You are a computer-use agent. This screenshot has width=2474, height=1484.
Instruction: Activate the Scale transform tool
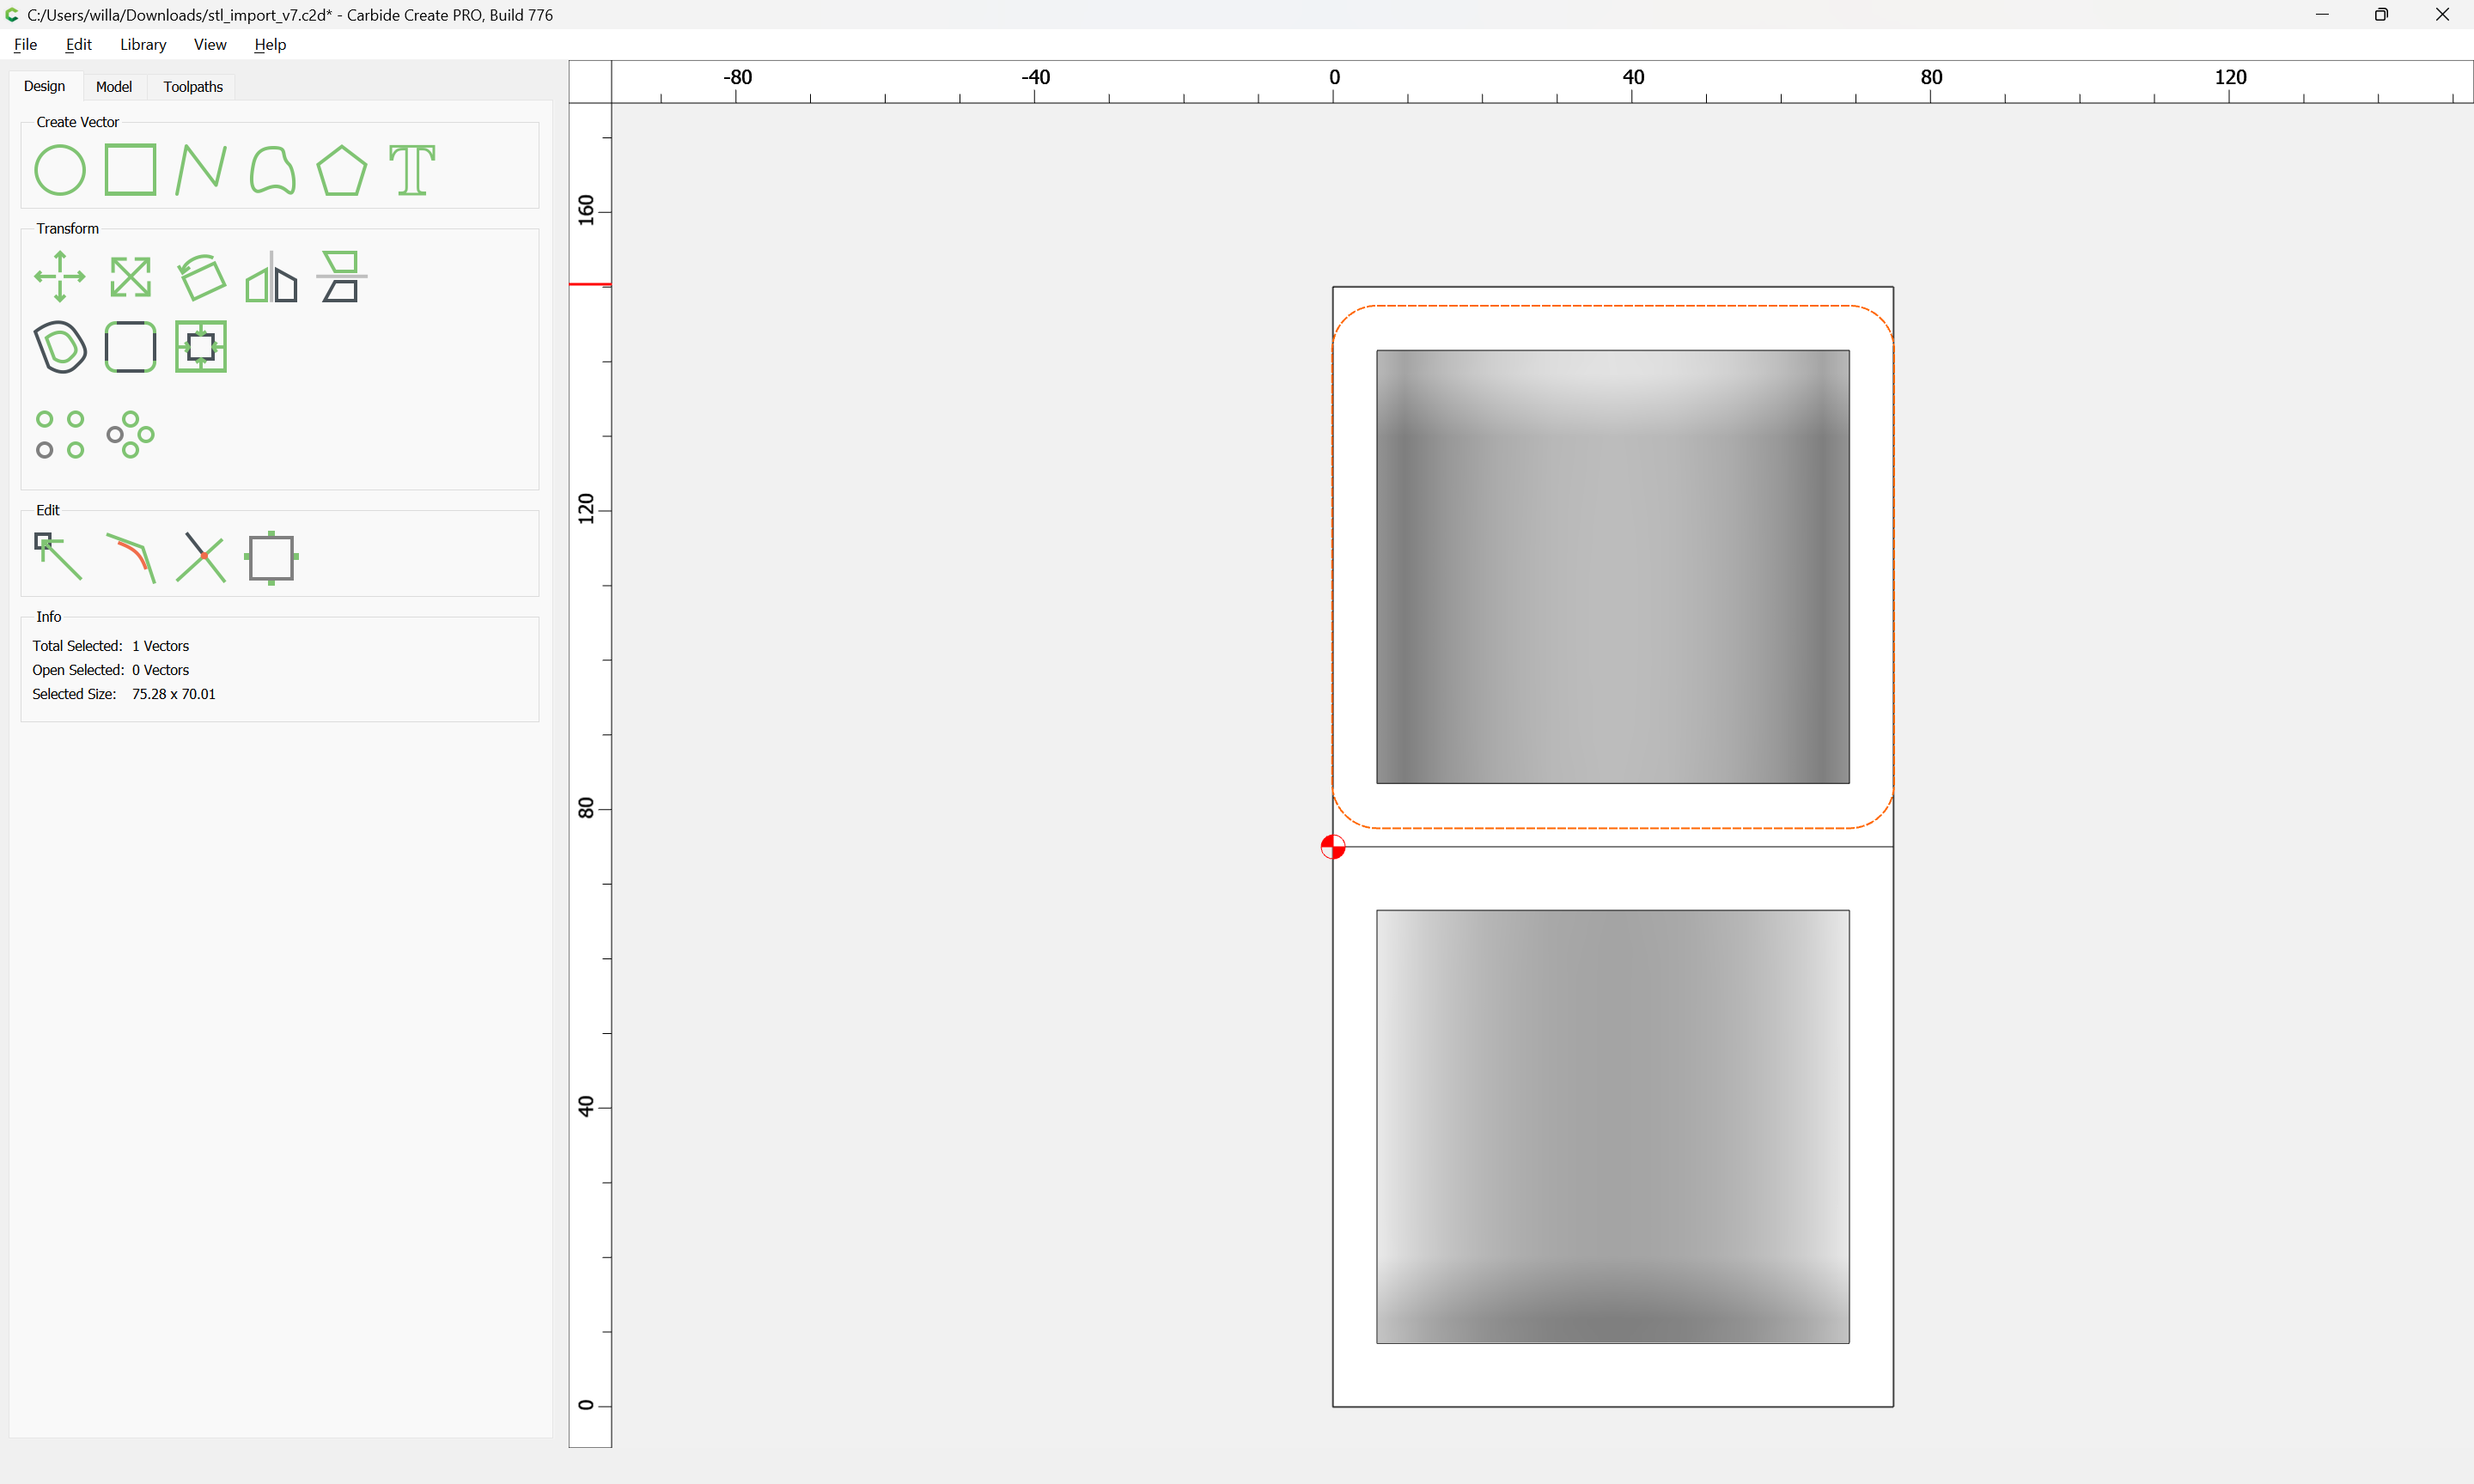[130, 277]
